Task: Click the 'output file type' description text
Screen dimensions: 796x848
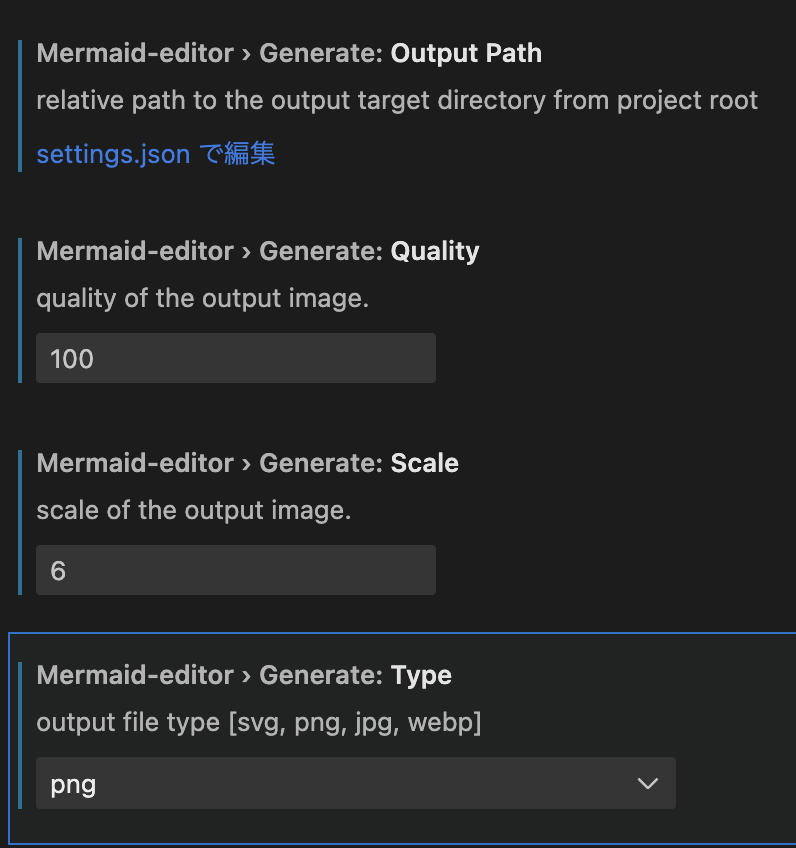Action: (258, 722)
